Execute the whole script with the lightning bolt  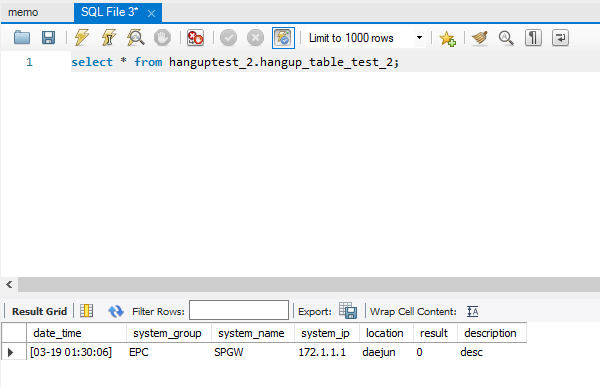pos(82,38)
